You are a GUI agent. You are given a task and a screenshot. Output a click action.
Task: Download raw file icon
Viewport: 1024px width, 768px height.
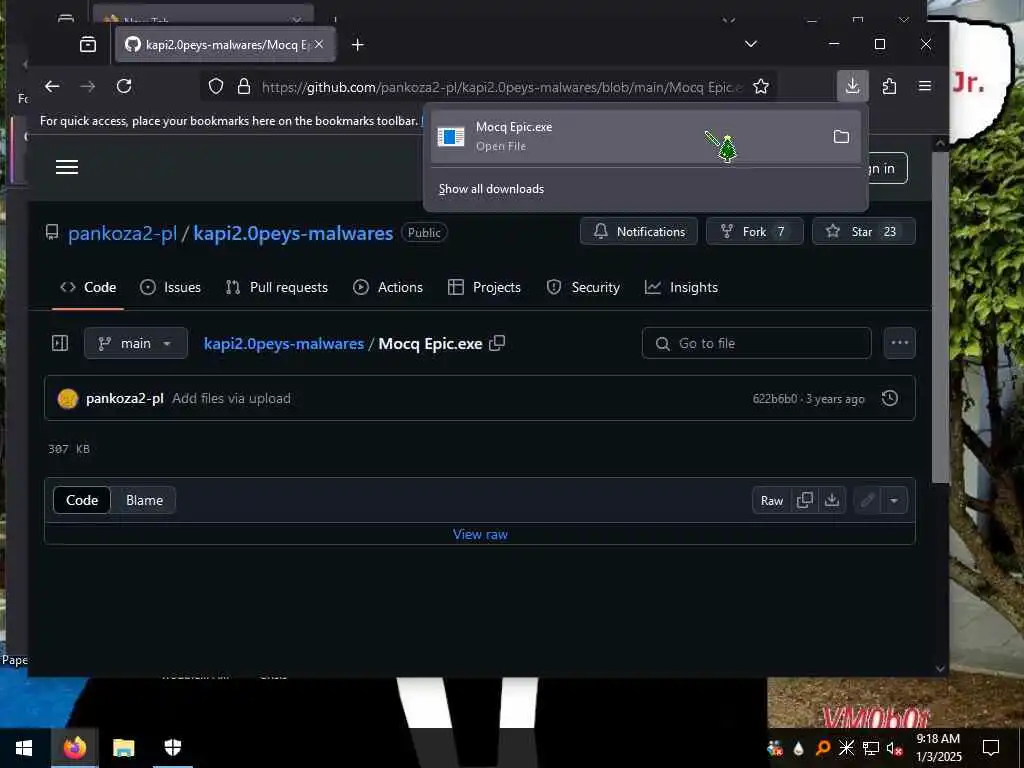(x=831, y=500)
